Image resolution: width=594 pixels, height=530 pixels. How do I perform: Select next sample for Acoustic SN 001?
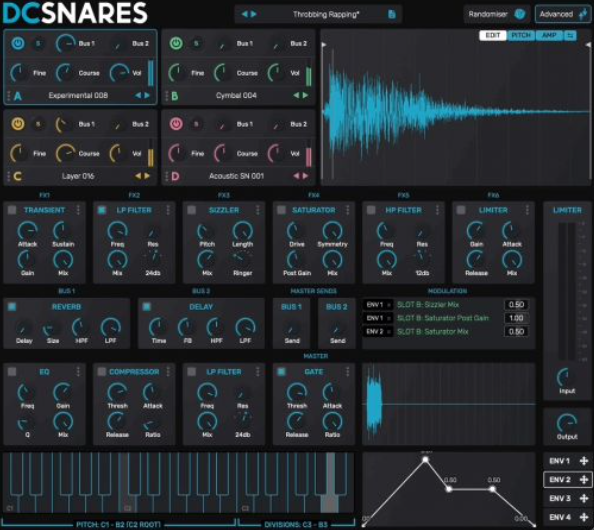tap(305, 176)
